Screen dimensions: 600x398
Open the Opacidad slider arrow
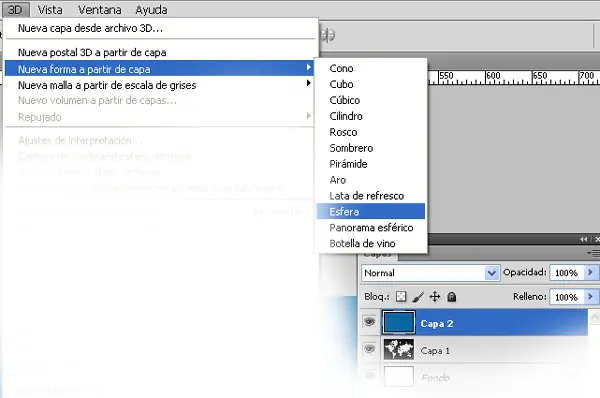pos(590,272)
